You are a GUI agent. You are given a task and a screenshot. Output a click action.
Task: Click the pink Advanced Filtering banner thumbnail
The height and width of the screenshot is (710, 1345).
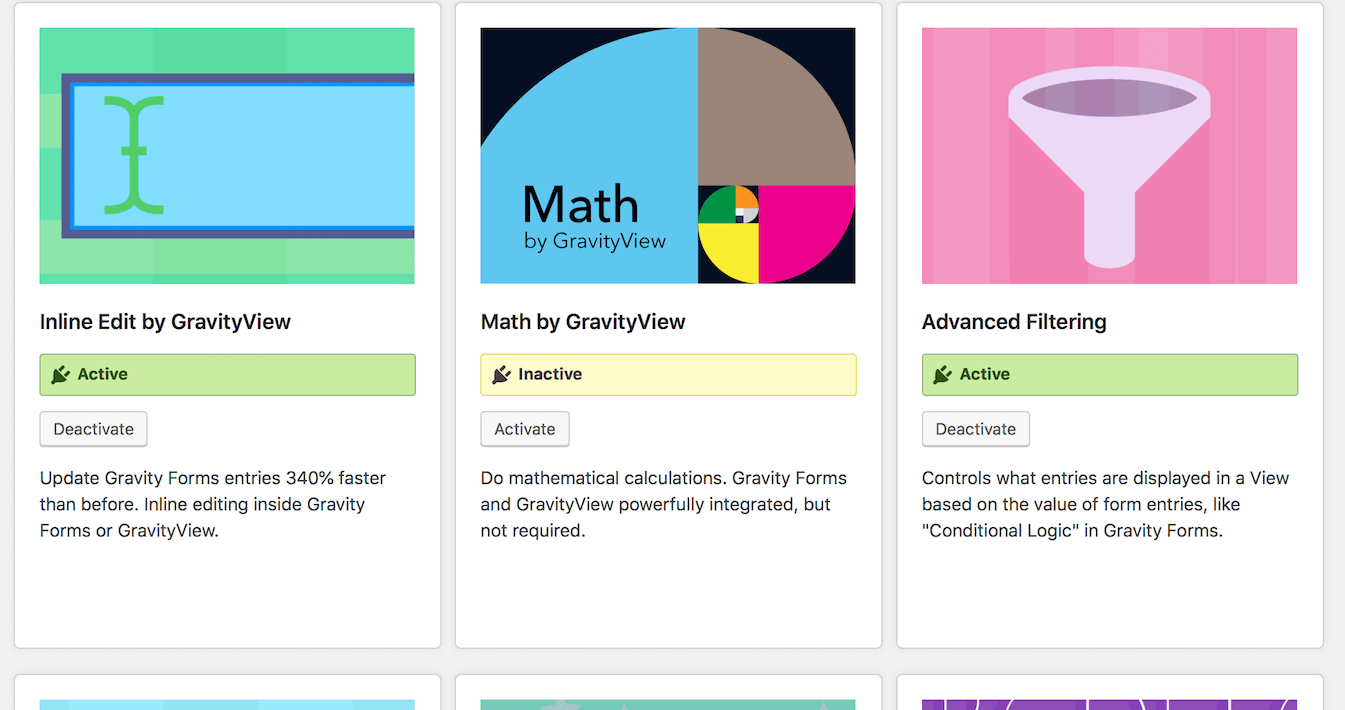[1109, 156]
